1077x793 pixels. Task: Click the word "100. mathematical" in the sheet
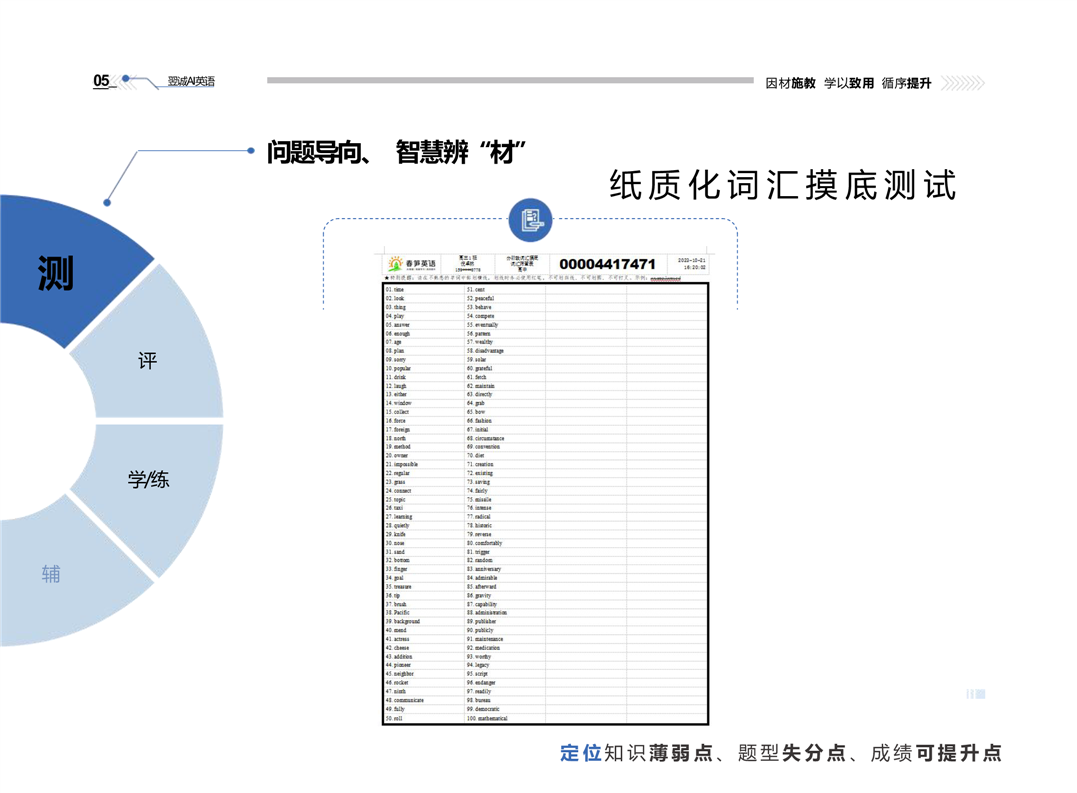tap(488, 718)
